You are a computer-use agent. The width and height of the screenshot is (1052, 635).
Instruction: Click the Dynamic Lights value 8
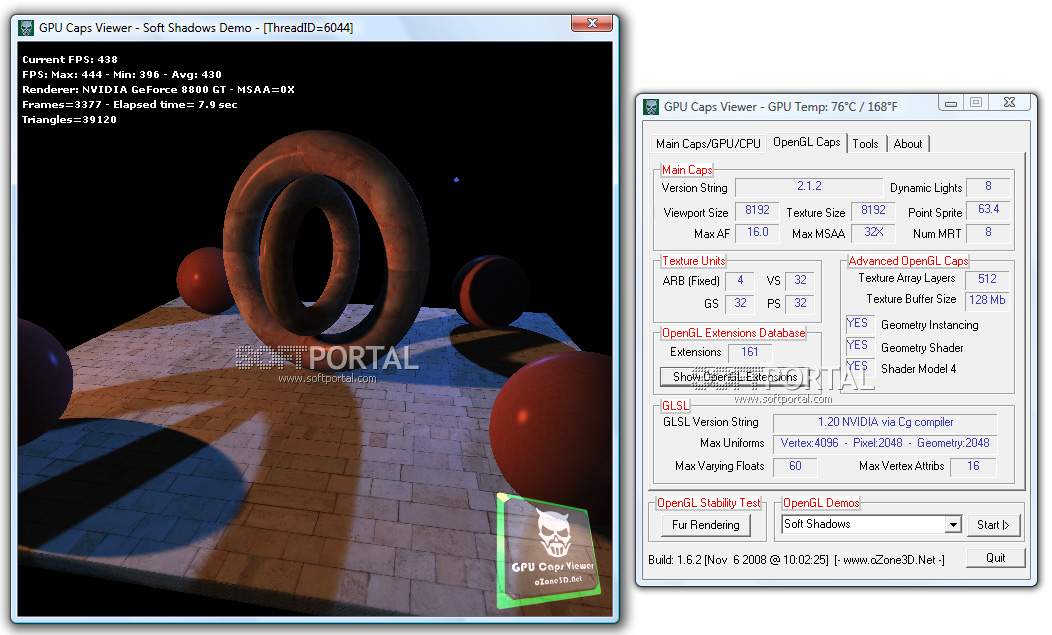pyautogui.click(x=988, y=187)
